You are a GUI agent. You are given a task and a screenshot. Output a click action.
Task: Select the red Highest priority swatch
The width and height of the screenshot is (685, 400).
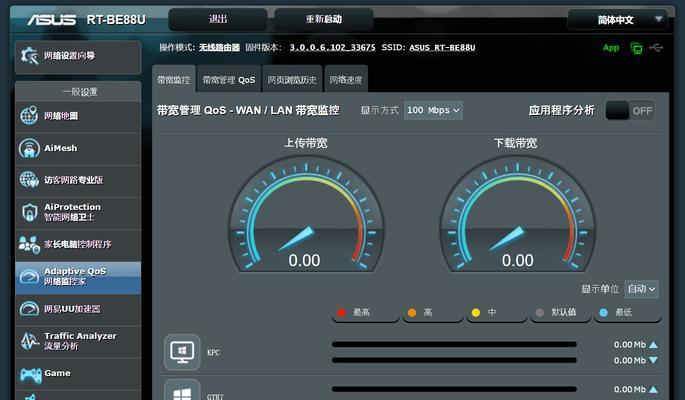click(x=342, y=312)
